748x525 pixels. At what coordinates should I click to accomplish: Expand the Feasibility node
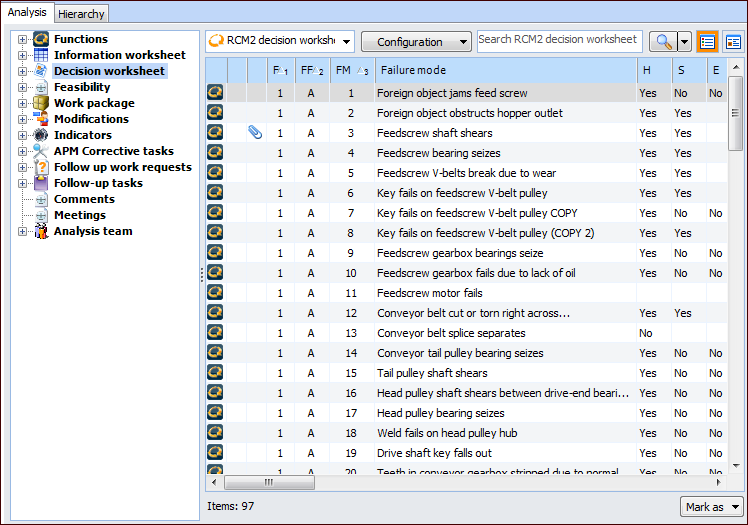pyautogui.click(x=22, y=87)
